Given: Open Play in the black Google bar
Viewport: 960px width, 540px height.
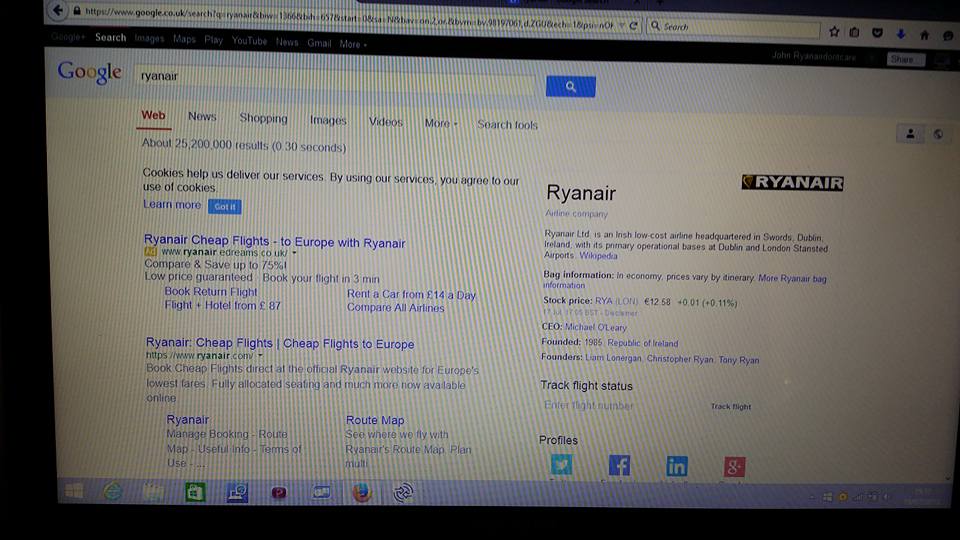Looking at the screenshot, I should coord(214,40).
